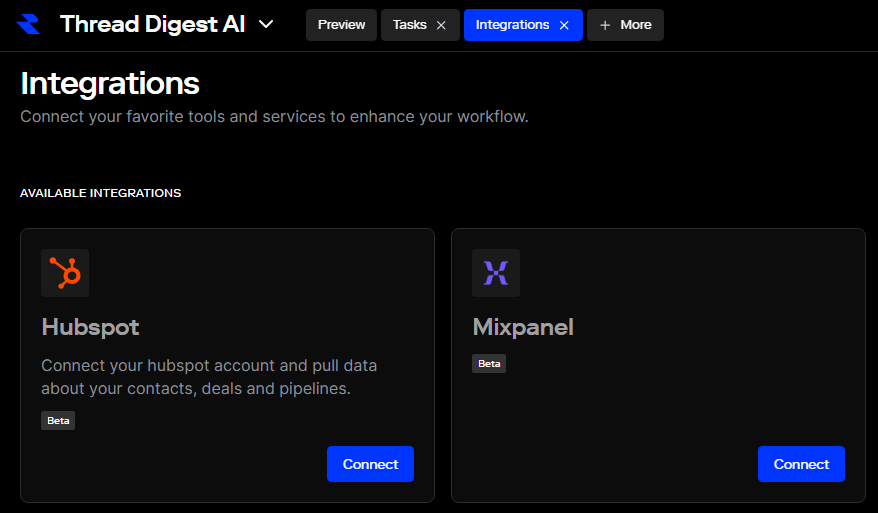Click the Available Integrations section label
Screen dimensions: 878x513
(100, 193)
